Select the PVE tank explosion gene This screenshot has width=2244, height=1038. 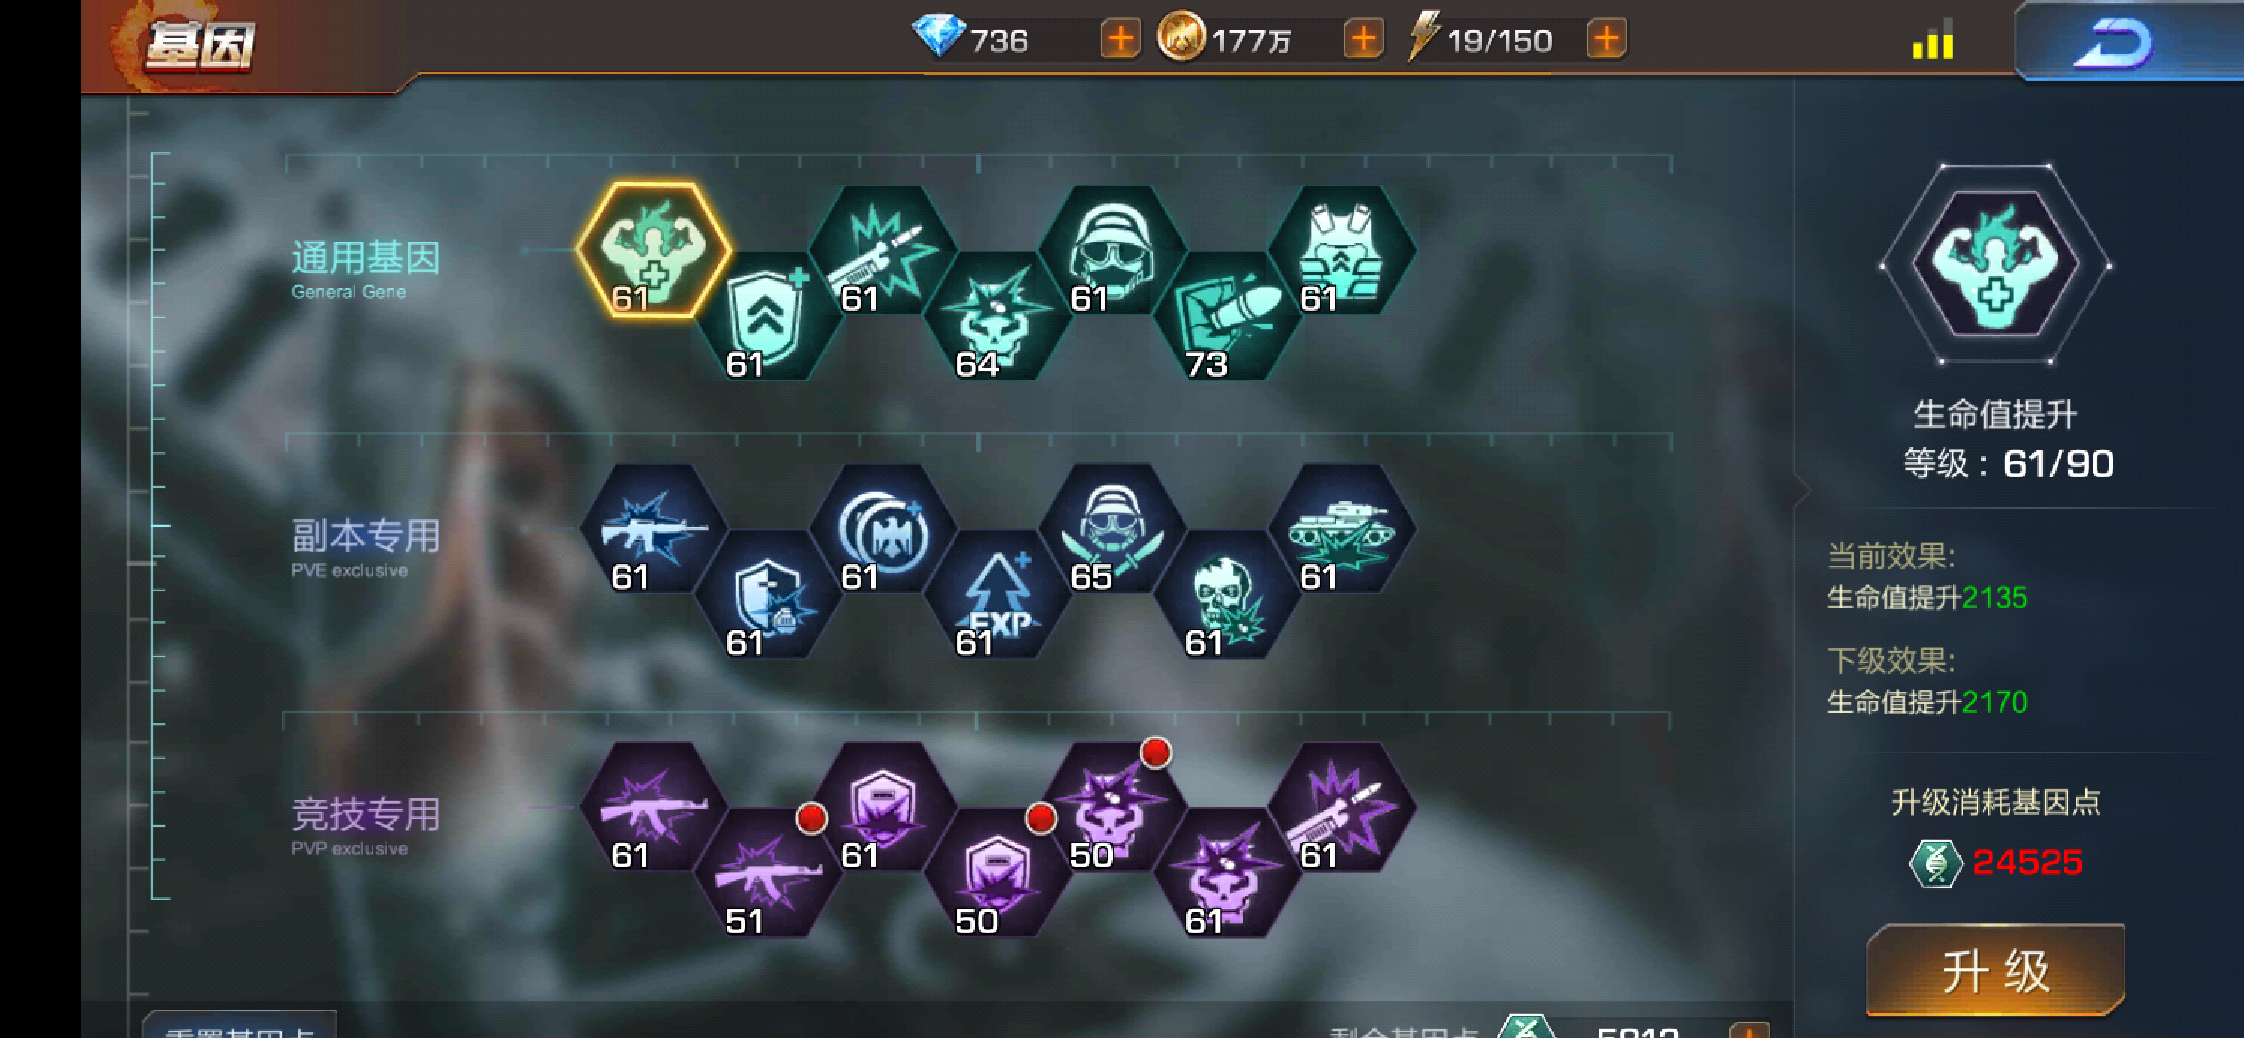(1343, 528)
